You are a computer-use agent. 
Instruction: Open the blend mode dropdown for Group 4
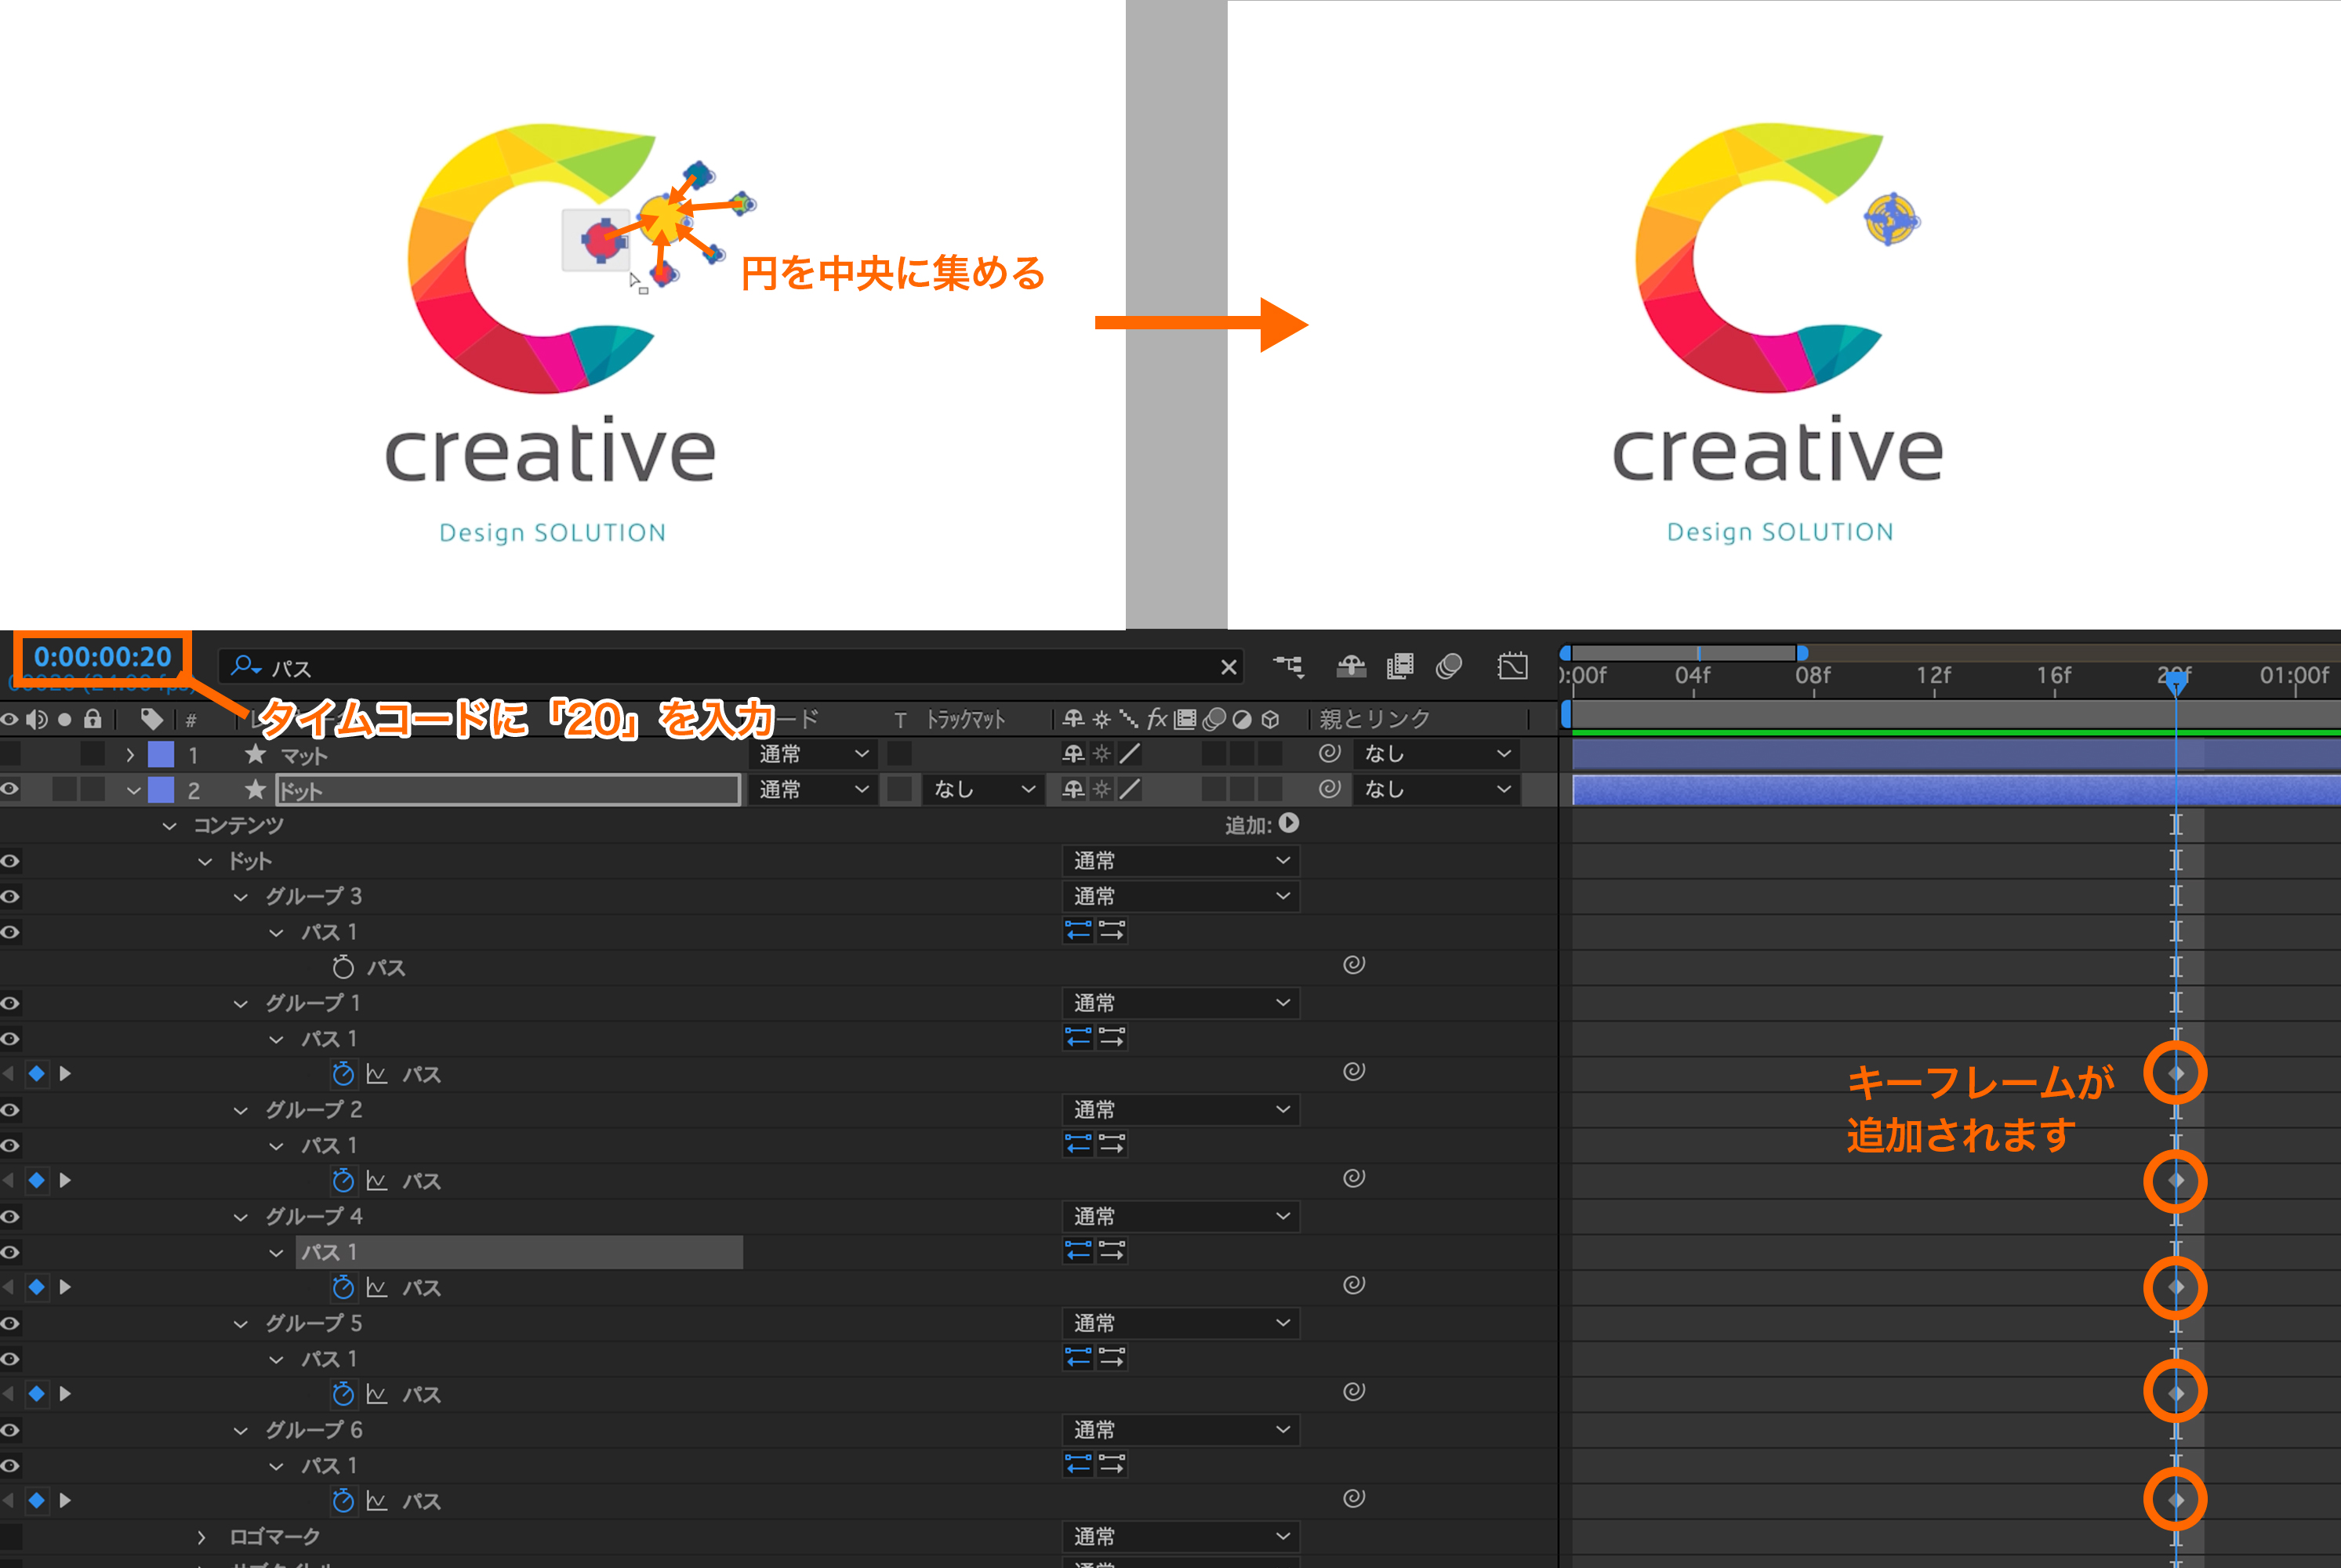click(1180, 1216)
